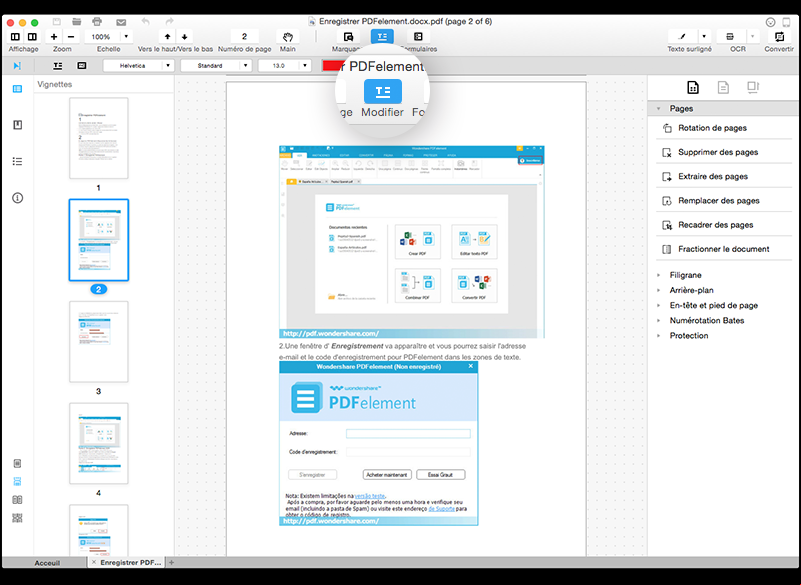Open the Echelle 100% scale dropdown arrow
Viewport: 801px width, 585px height.
(x=126, y=36)
